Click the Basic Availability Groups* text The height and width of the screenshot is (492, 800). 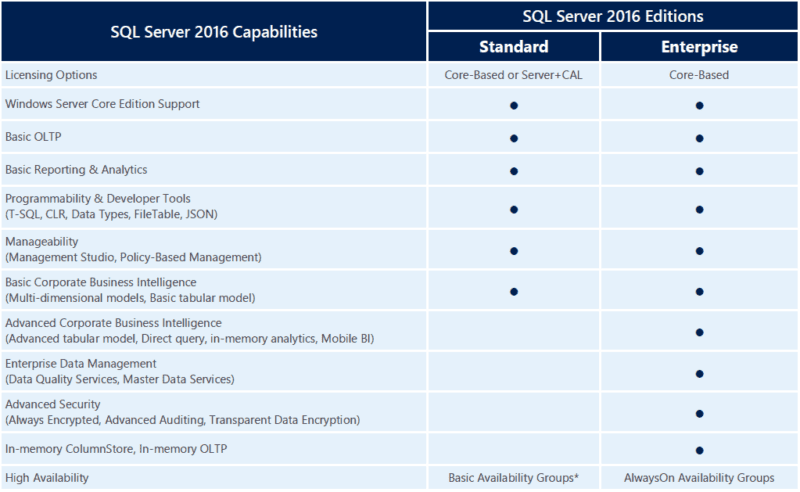514,478
